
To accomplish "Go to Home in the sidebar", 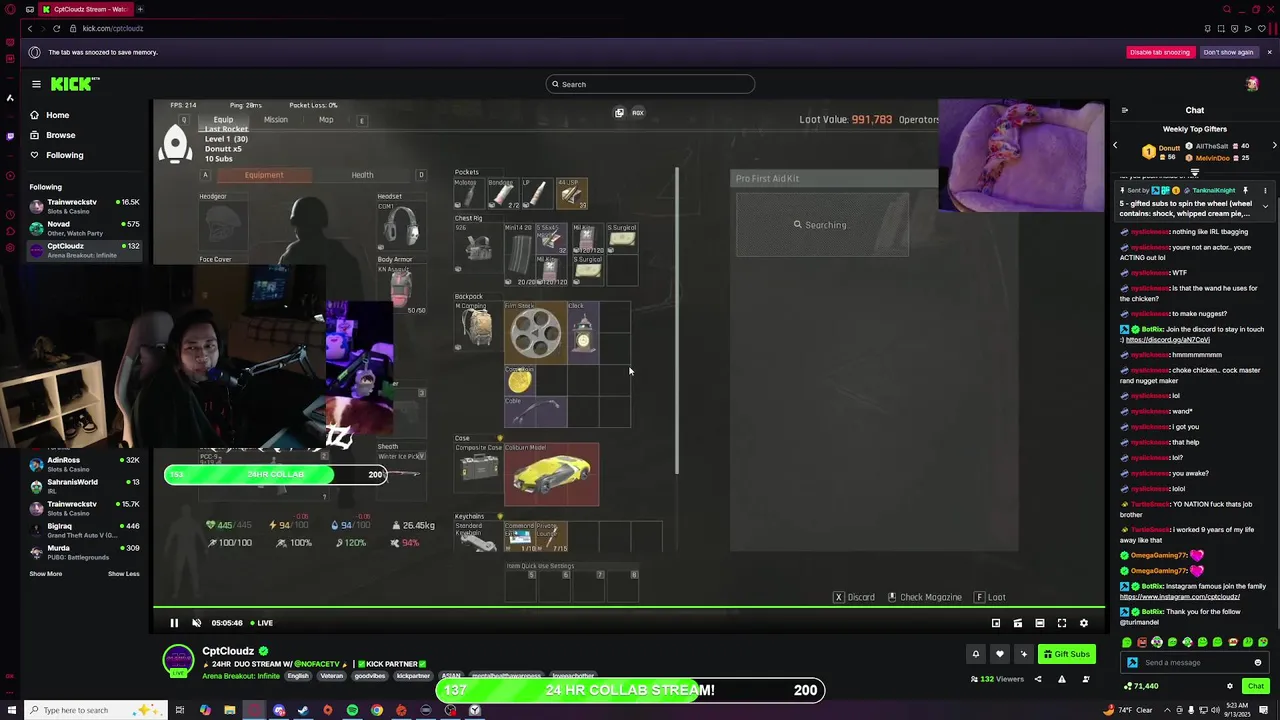I will [x=50, y=115].
